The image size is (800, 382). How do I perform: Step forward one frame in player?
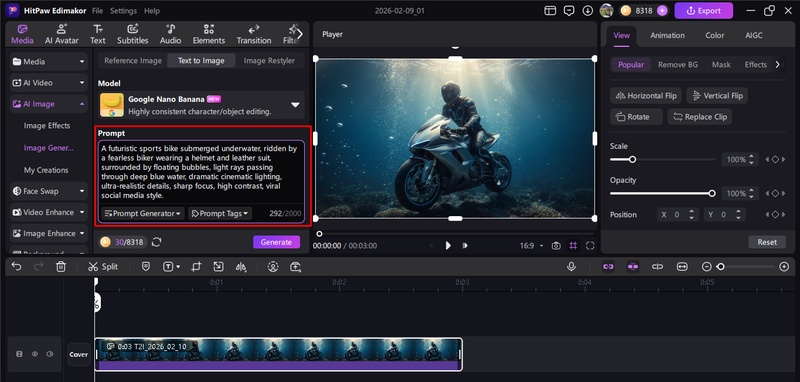pyautogui.click(x=465, y=246)
